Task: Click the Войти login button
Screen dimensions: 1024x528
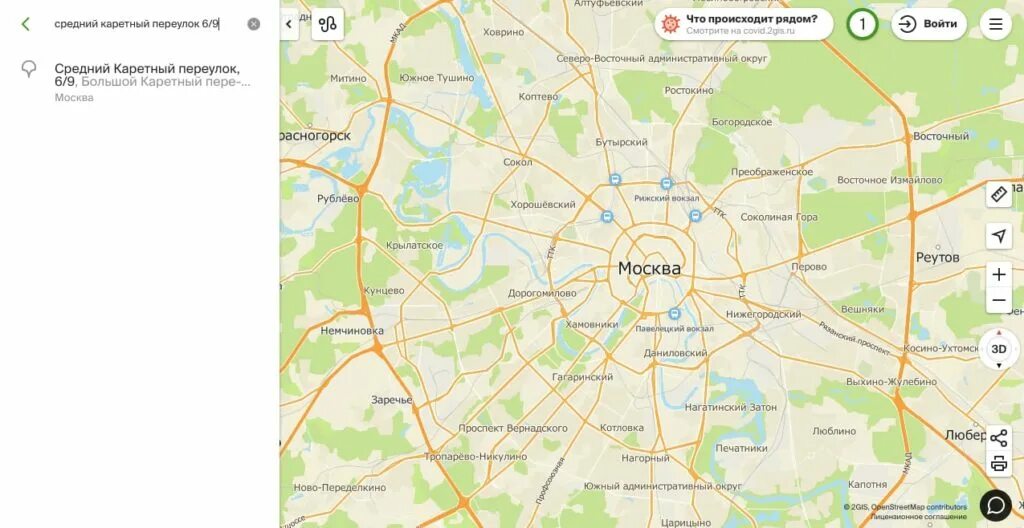Action: click(929, 24)
